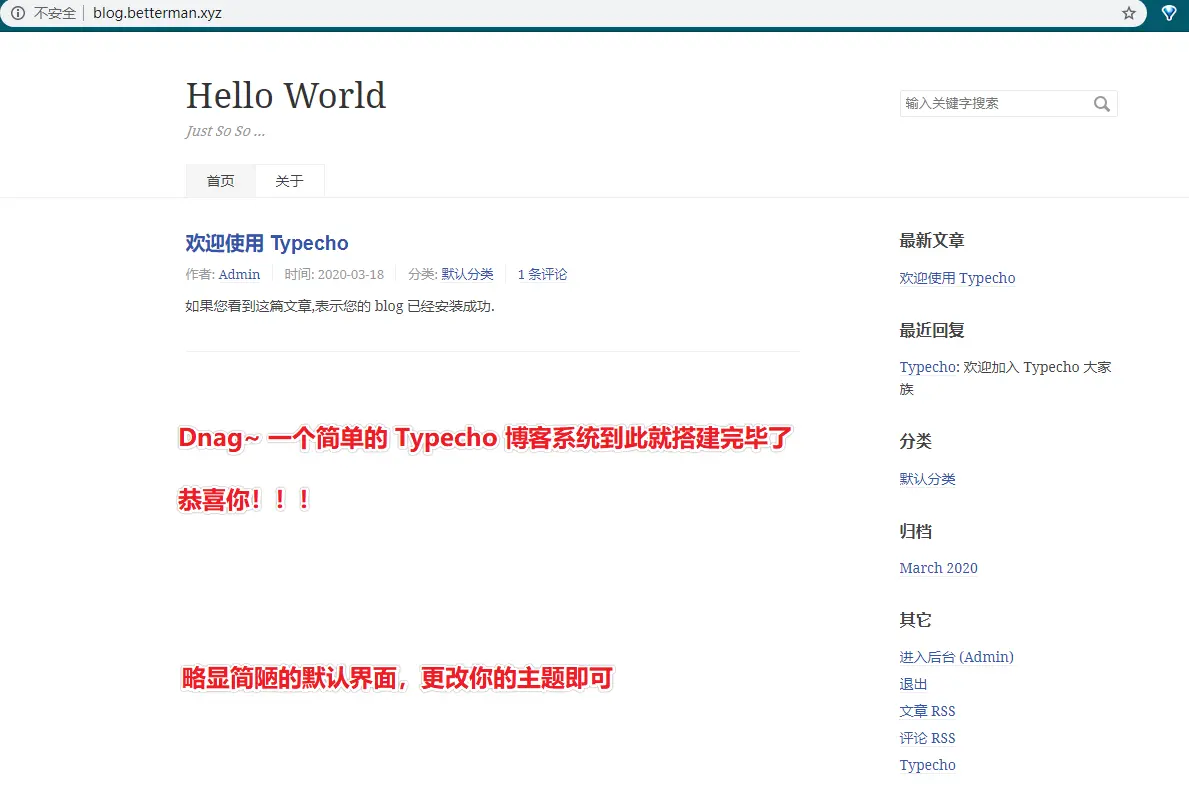Open the site security info icon

click(x=18, y=13)
